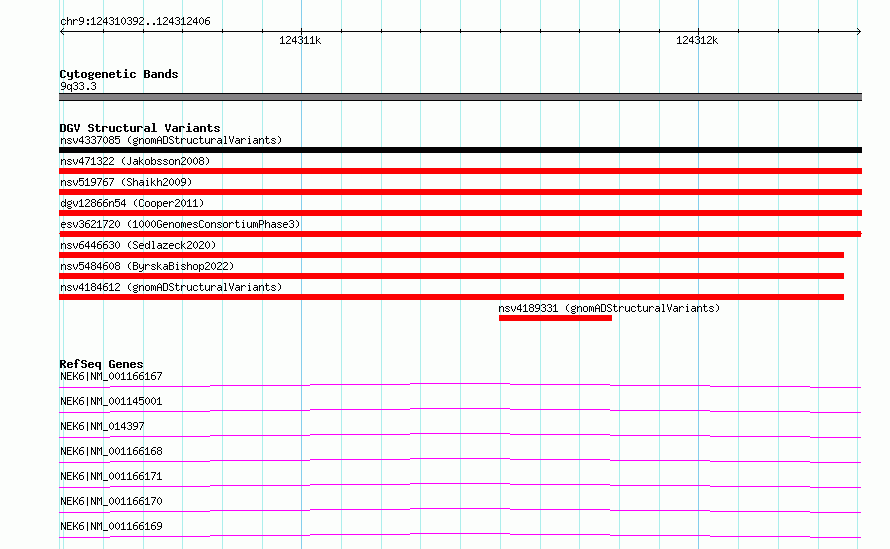The height and width of the screenshot is (549, 890).
Task: Select the red bar under nsv6446630
Action: tap(451, 255)
